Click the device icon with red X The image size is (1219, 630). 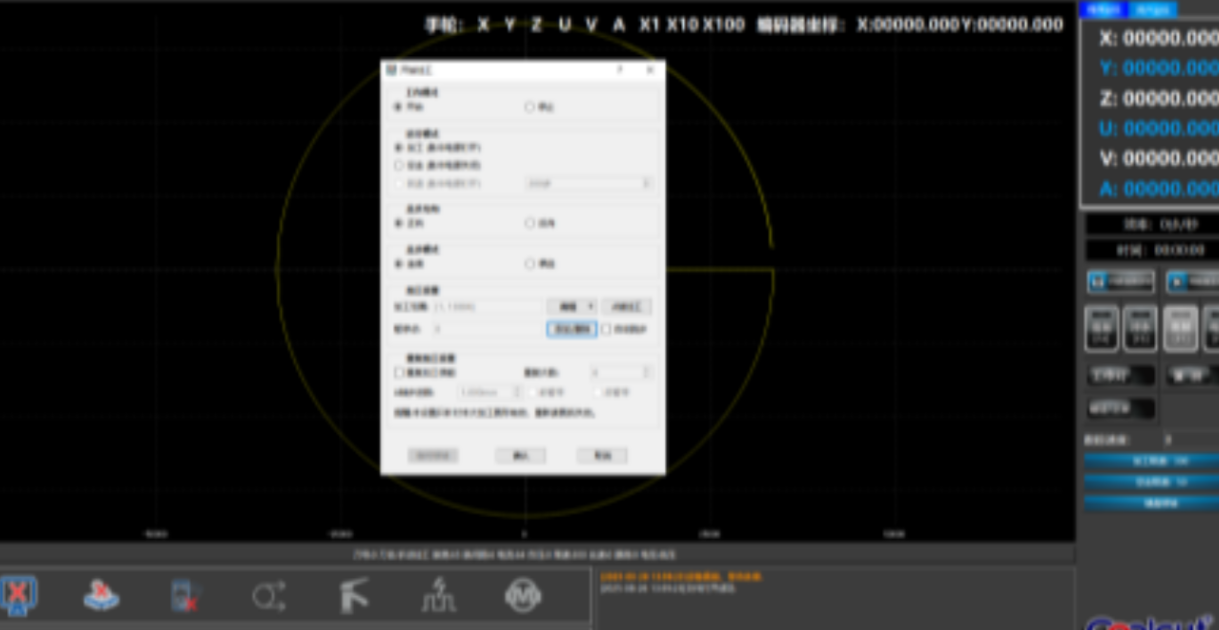click(x=185, y=595)
